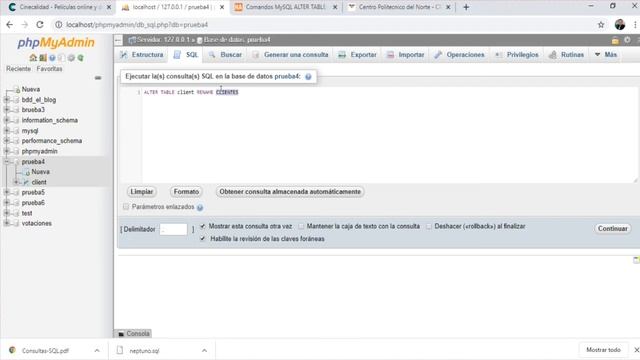Reload navigation panel green icon

tap(80, 58)
